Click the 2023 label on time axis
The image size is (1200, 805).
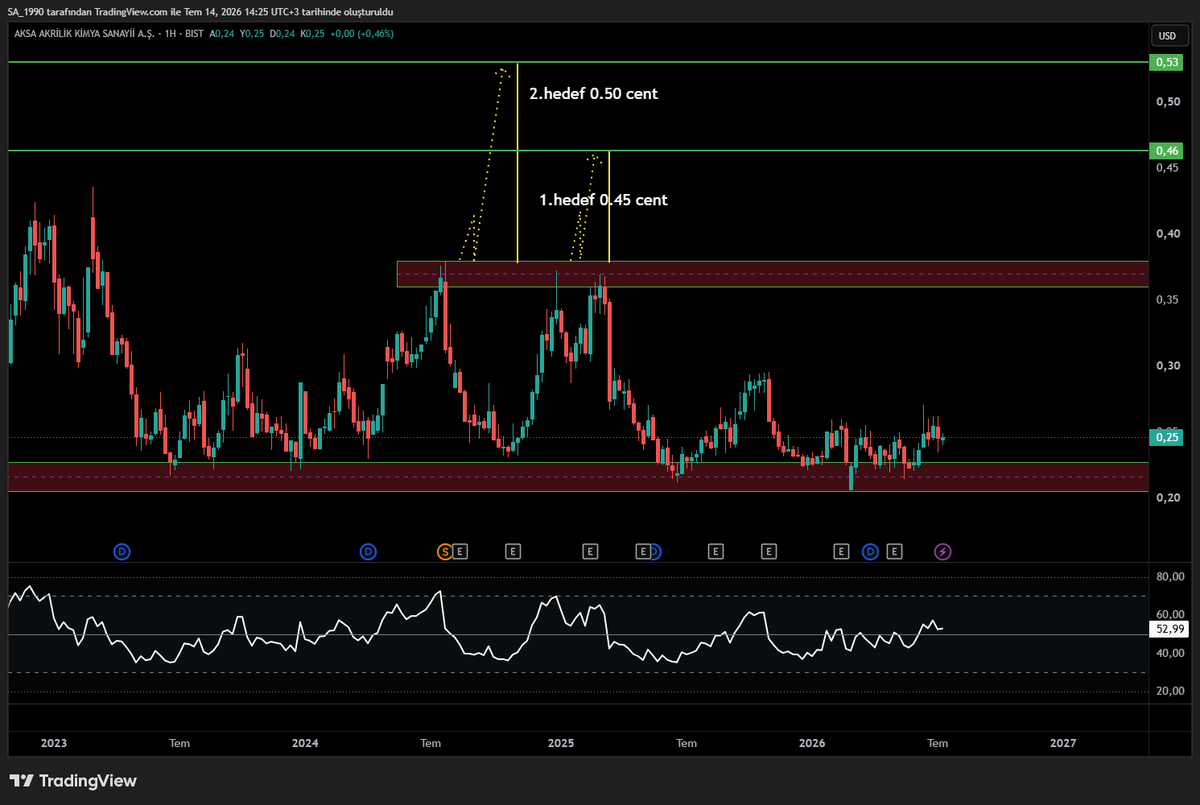[x=53, y=743]
